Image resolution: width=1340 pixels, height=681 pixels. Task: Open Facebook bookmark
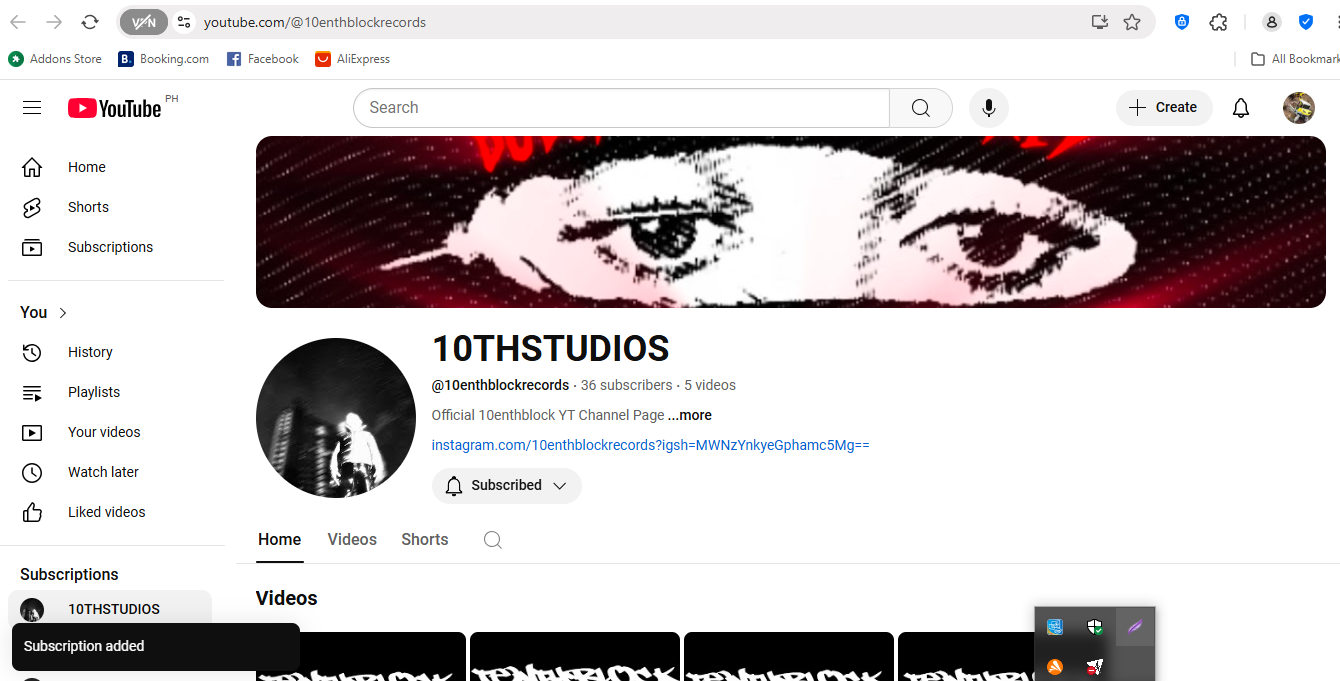[263, 59]
